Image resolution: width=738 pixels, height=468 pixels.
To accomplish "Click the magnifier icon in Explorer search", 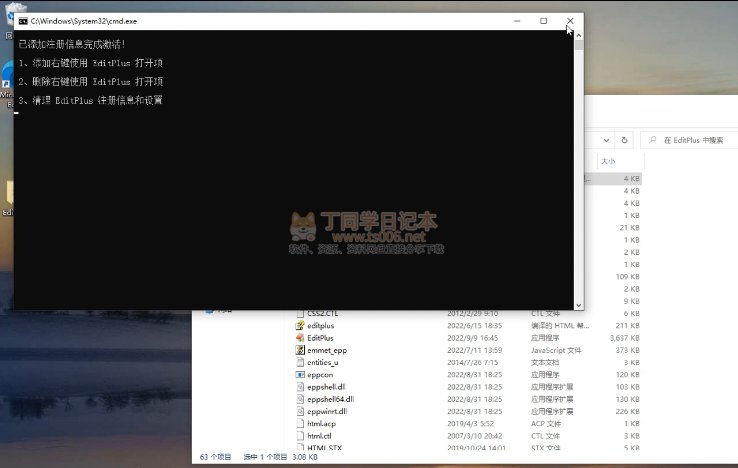I will point(652,140).
